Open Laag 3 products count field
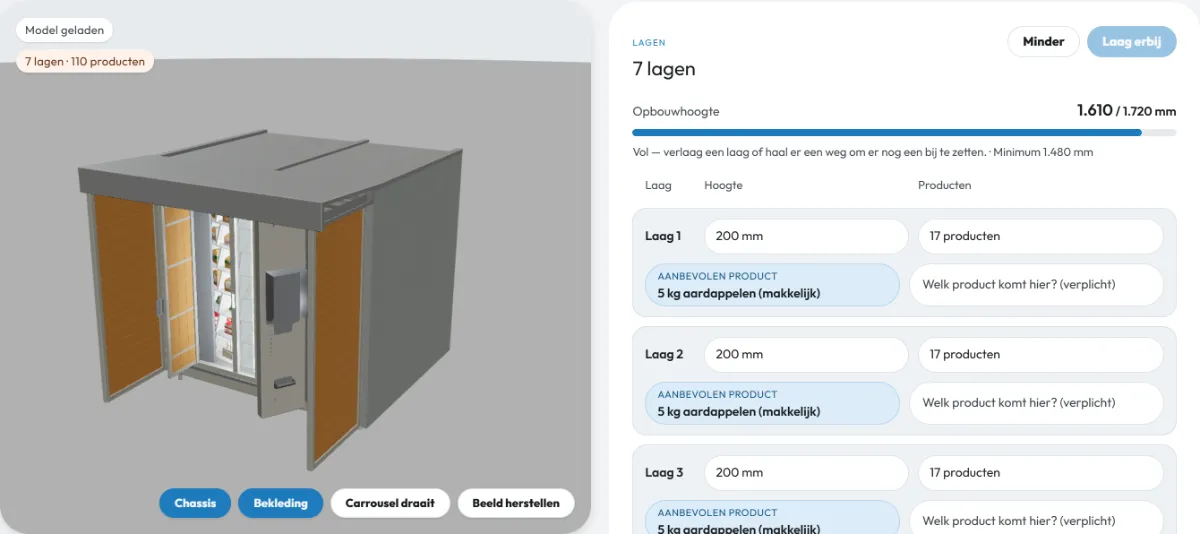 [1041, 472]
